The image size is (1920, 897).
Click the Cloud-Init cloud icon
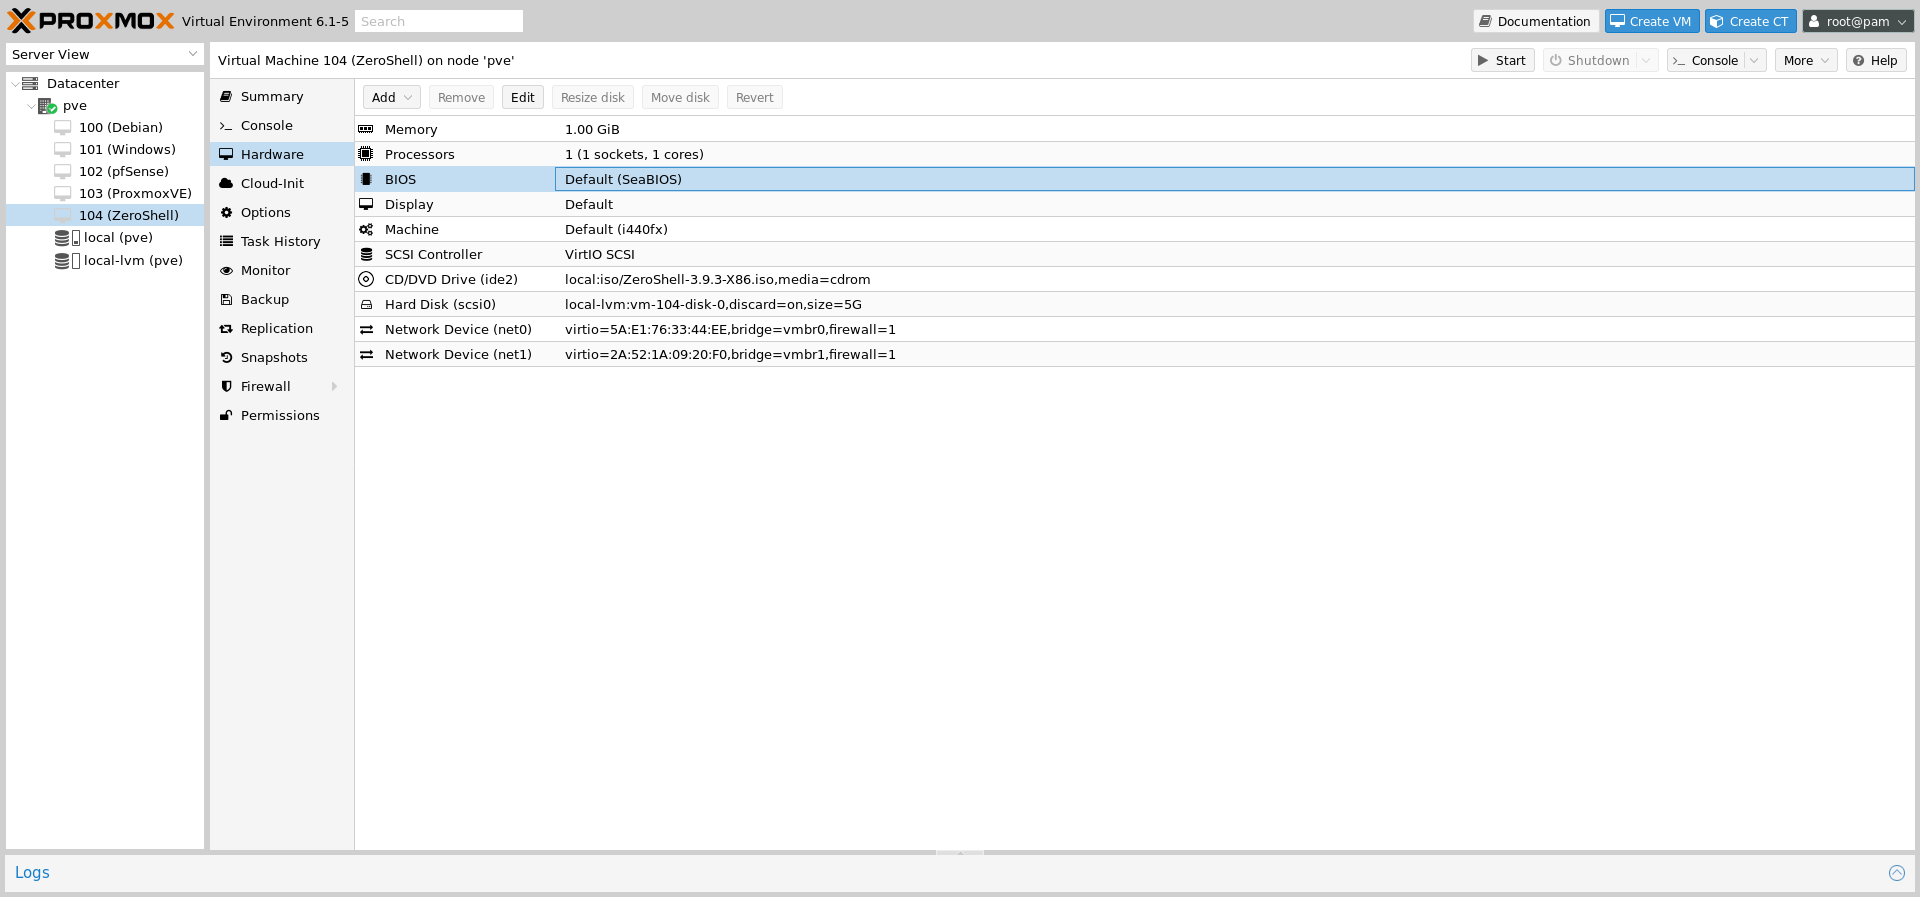pyautogui.click(x=226, y=183)
